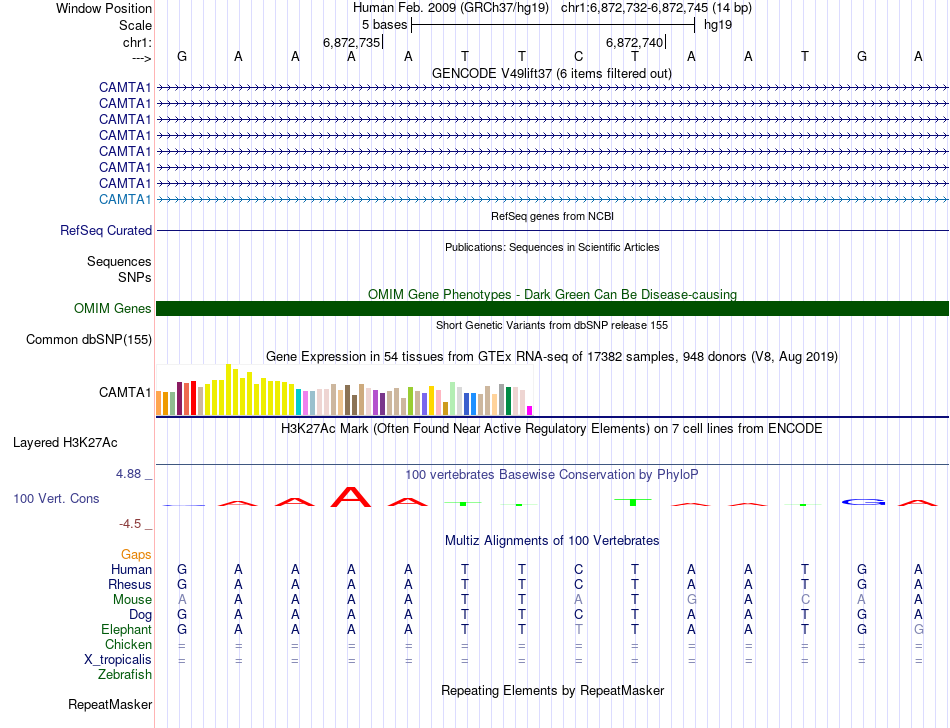Click the Rhesus species label
Image resolution: width=950 pixels, height=728 pixels.
(x=131, y=584)
